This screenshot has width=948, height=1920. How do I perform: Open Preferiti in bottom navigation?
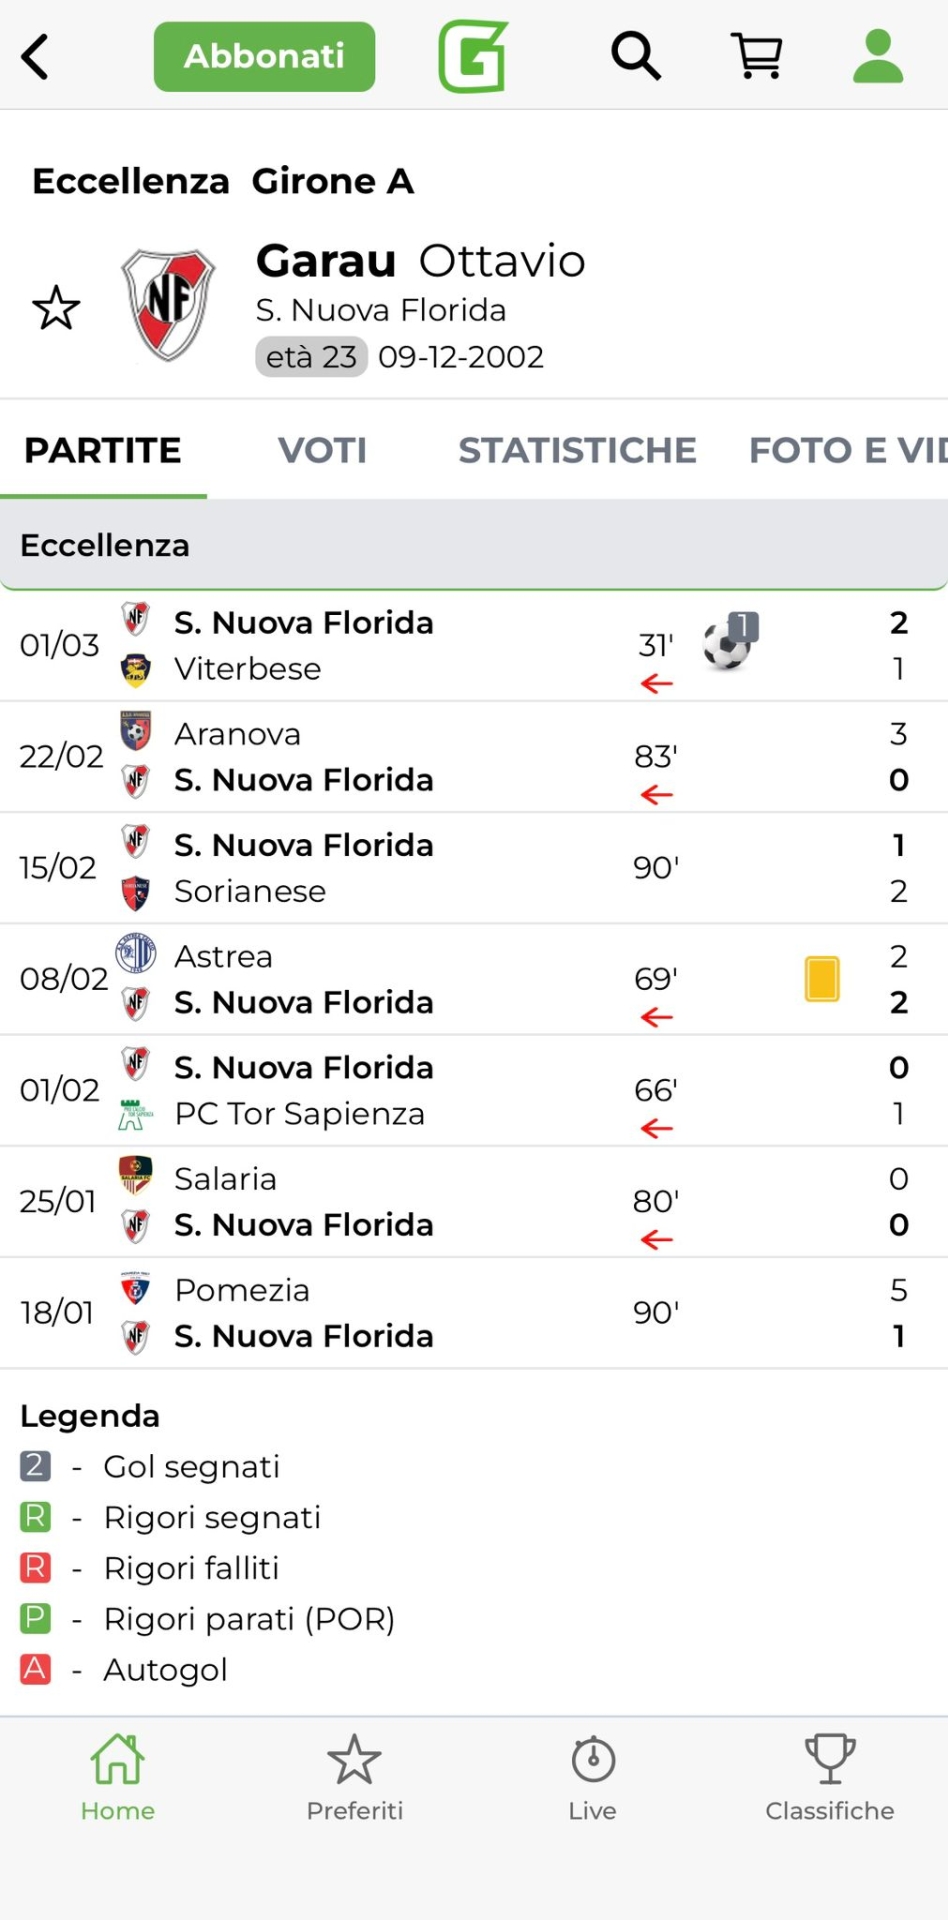click(355, 1777)
